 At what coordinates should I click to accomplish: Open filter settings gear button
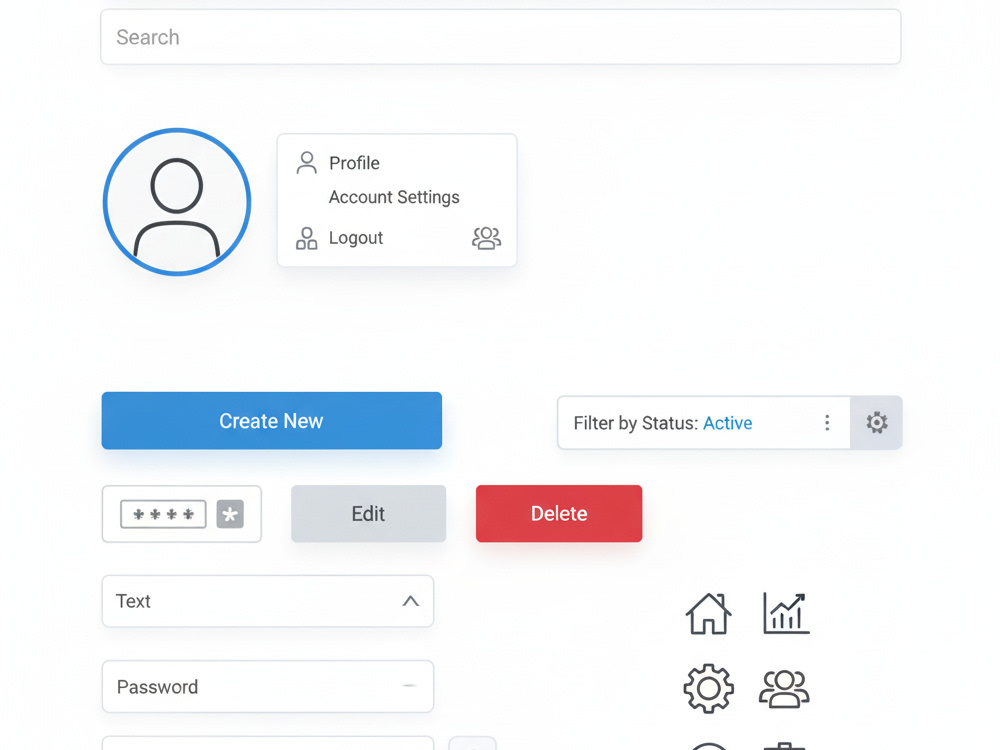tap(876, 423)
